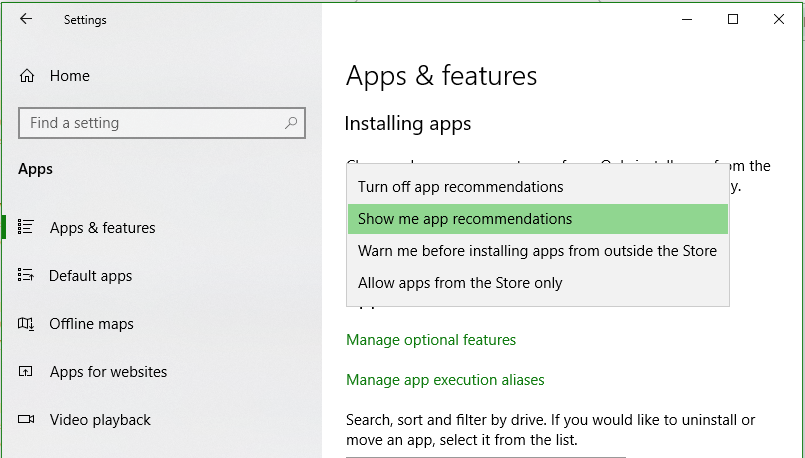Select Turn off app recommendations option

tap(460, 187)
